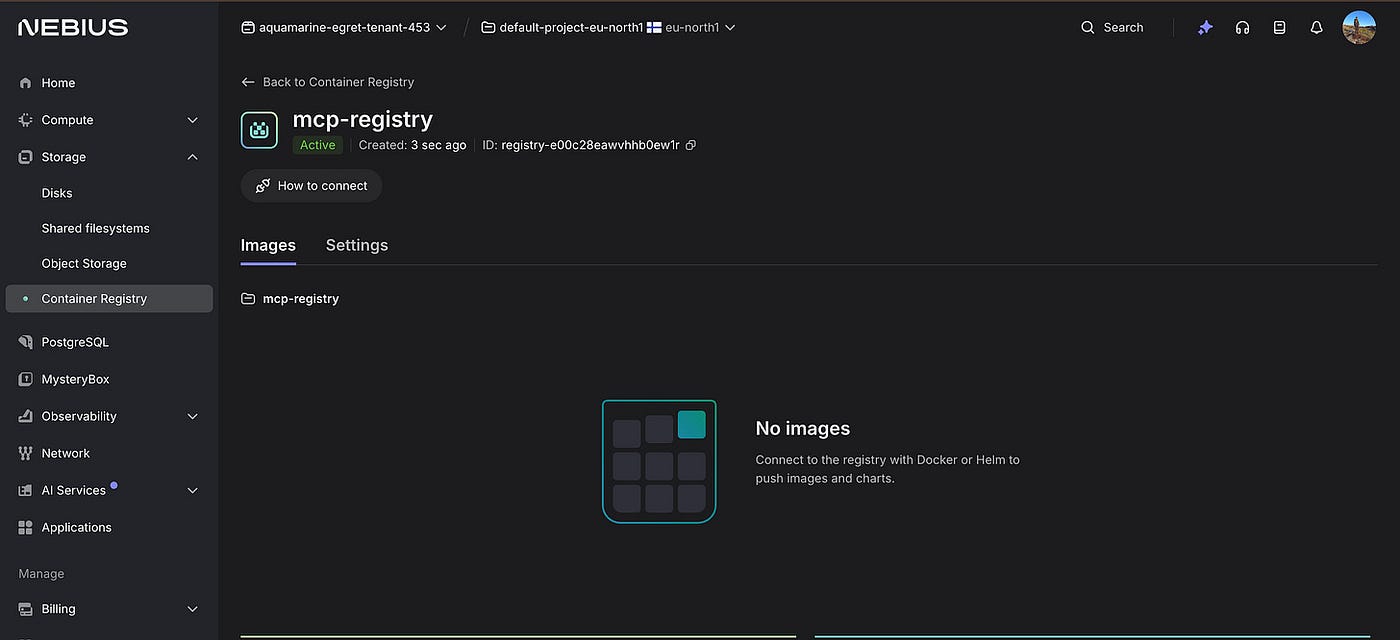Click the Compute chip icon
Screen dimensions: 1400x640
pos(26,120)
